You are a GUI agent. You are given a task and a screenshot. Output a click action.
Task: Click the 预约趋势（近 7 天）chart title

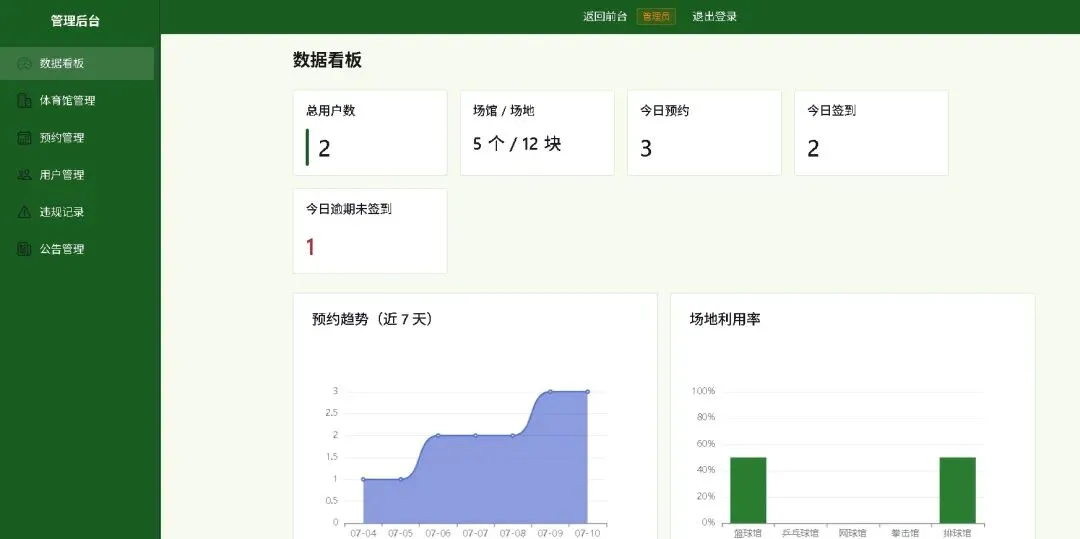point(373,319)
